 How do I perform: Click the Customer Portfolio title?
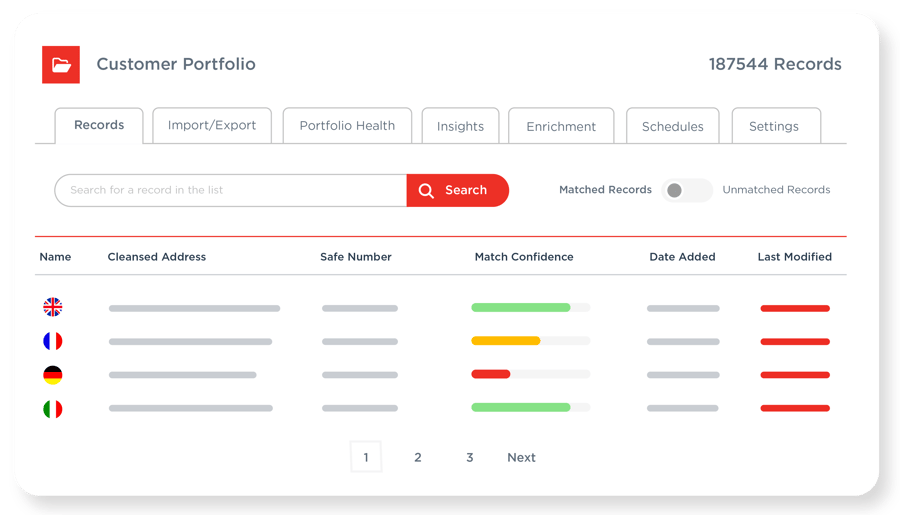coord(176,64)
